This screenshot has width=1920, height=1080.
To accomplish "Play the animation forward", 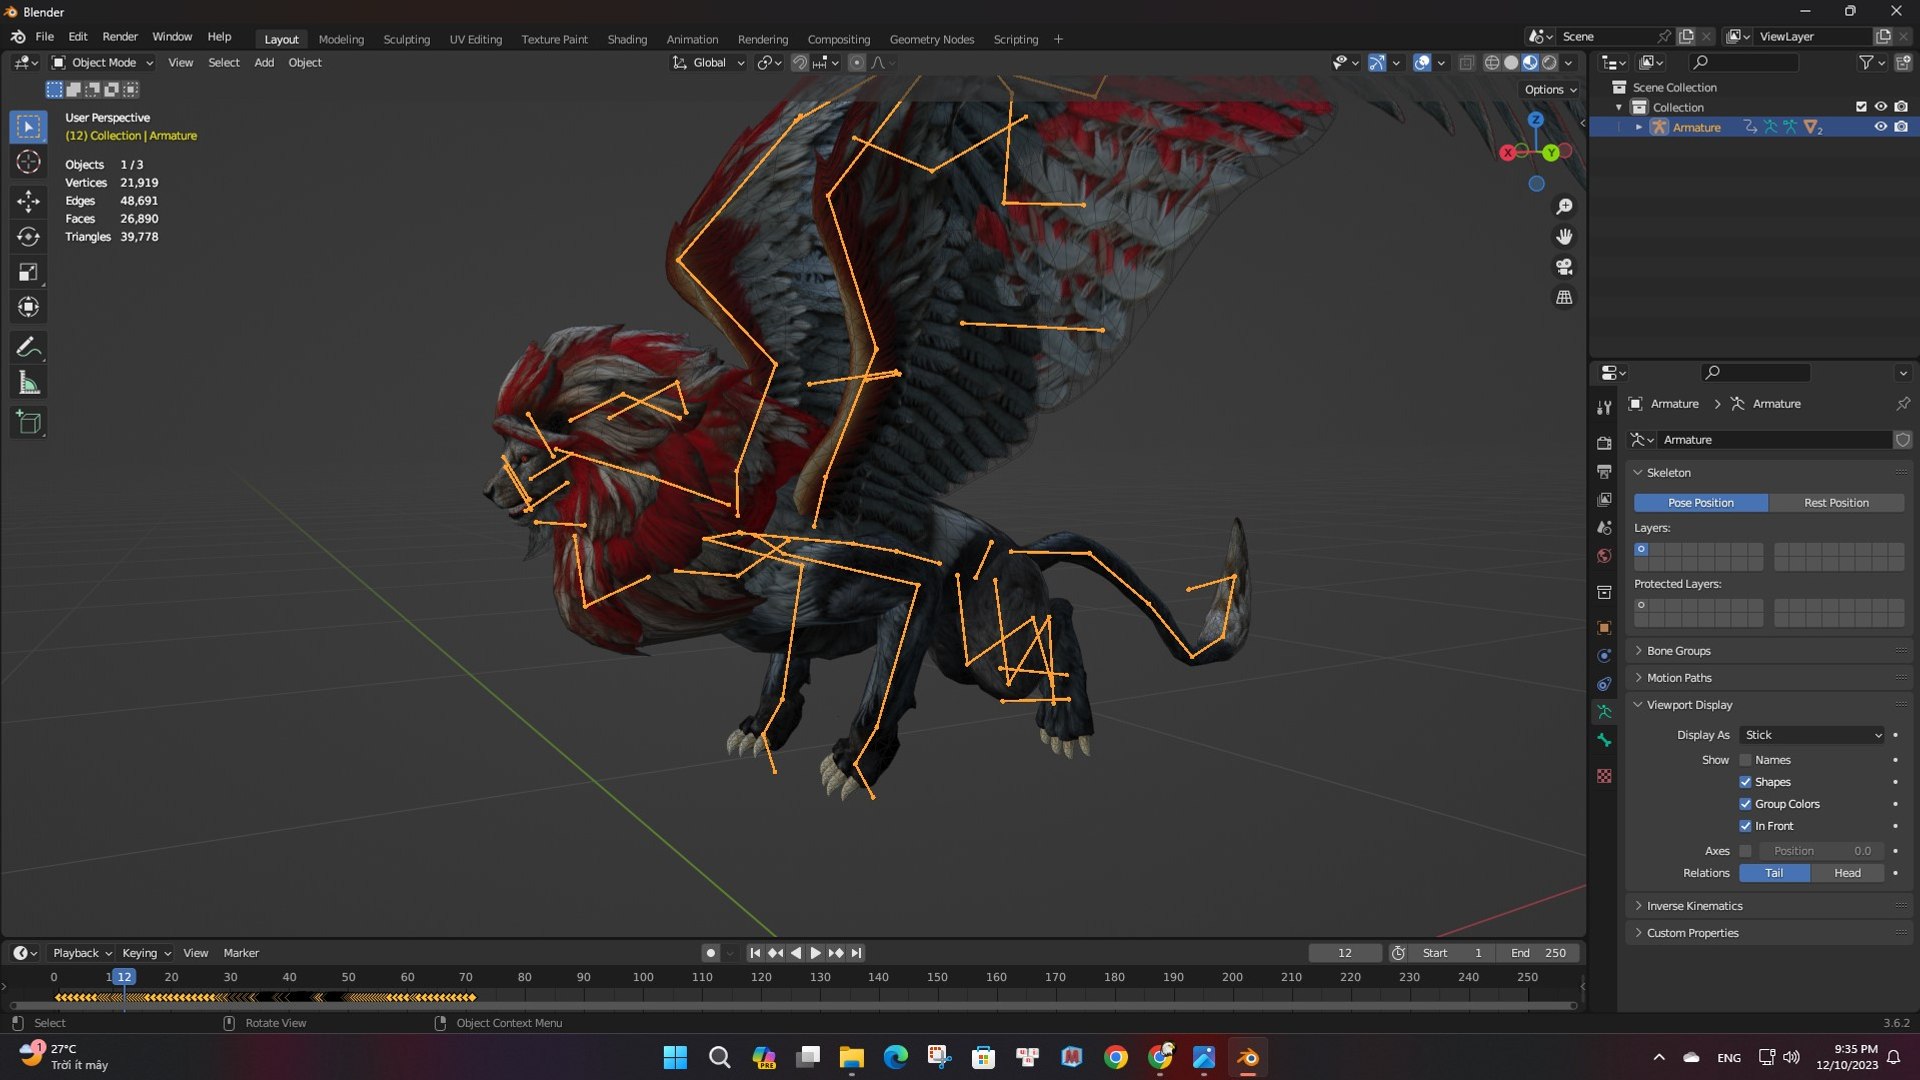I will (816, 953).
